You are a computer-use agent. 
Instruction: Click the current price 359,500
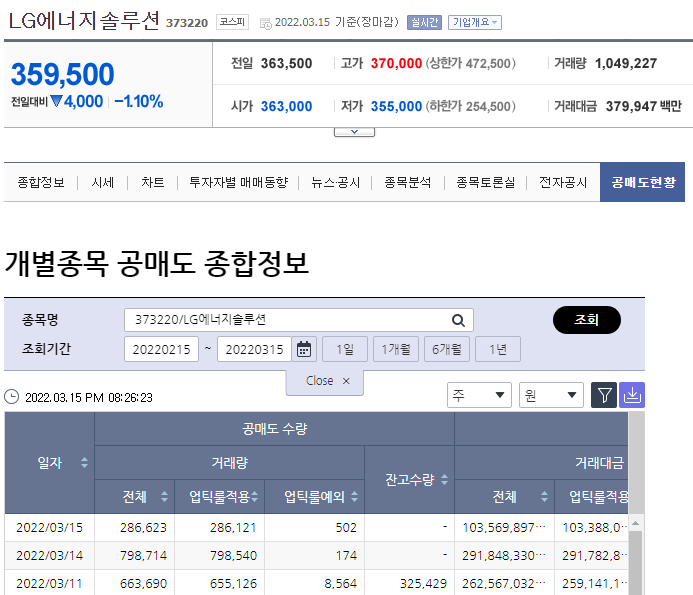(x=62, y=74)
